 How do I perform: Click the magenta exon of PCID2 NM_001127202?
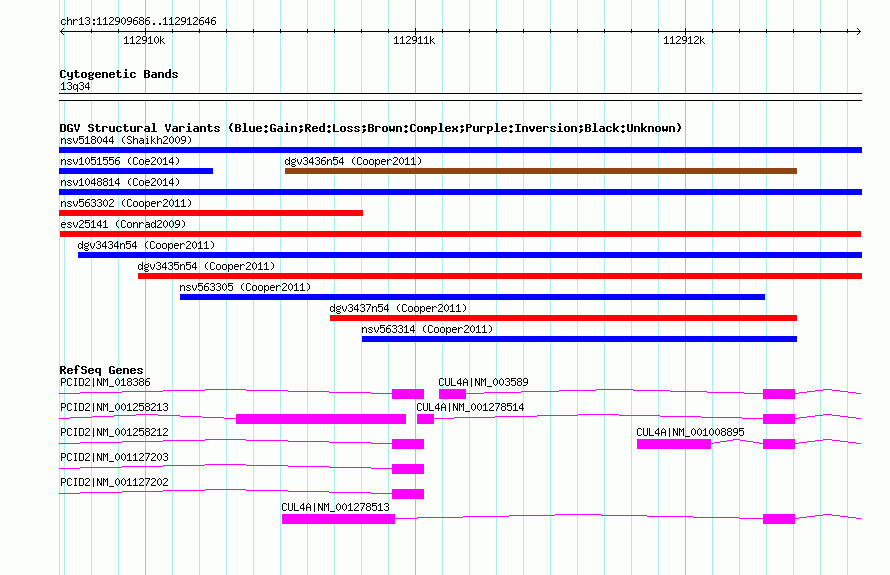(x=408, y=494)
